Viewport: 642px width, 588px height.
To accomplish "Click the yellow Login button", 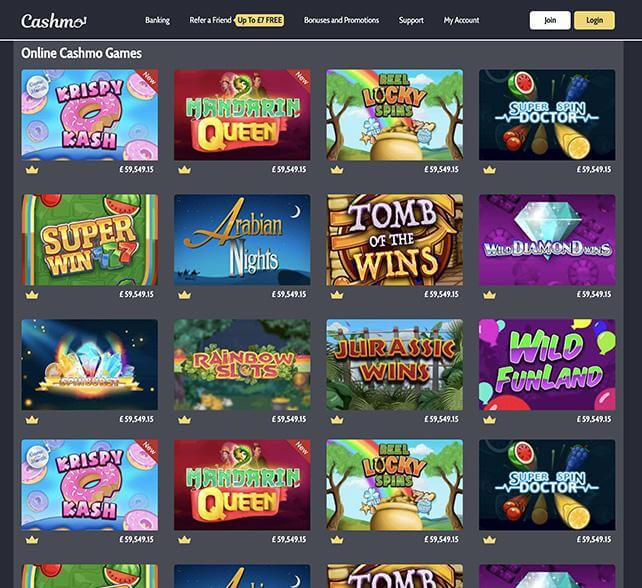I will (x=594, y=20).
